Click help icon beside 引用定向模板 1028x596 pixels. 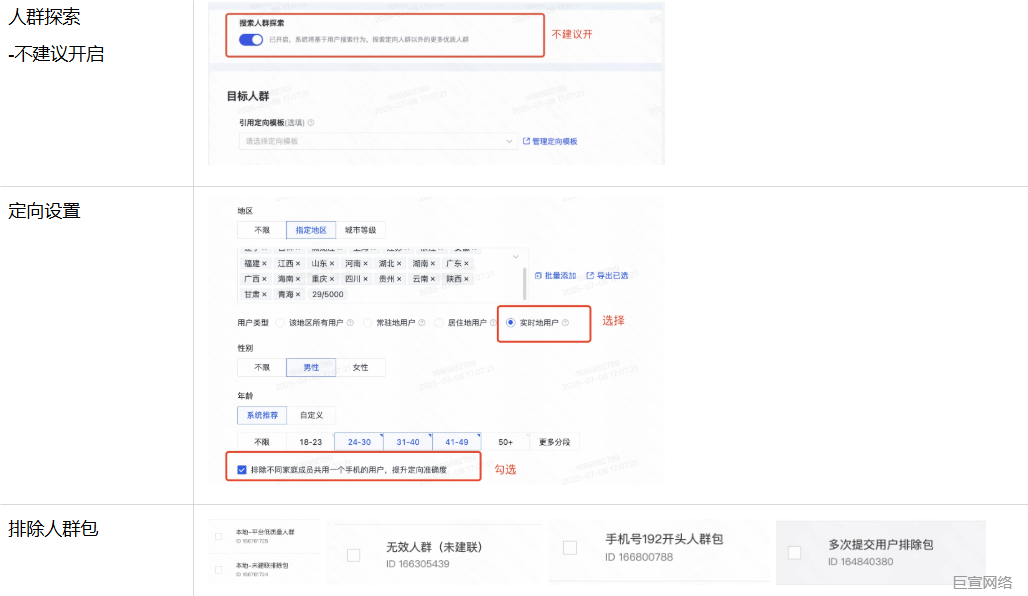[x=311, y=123]
